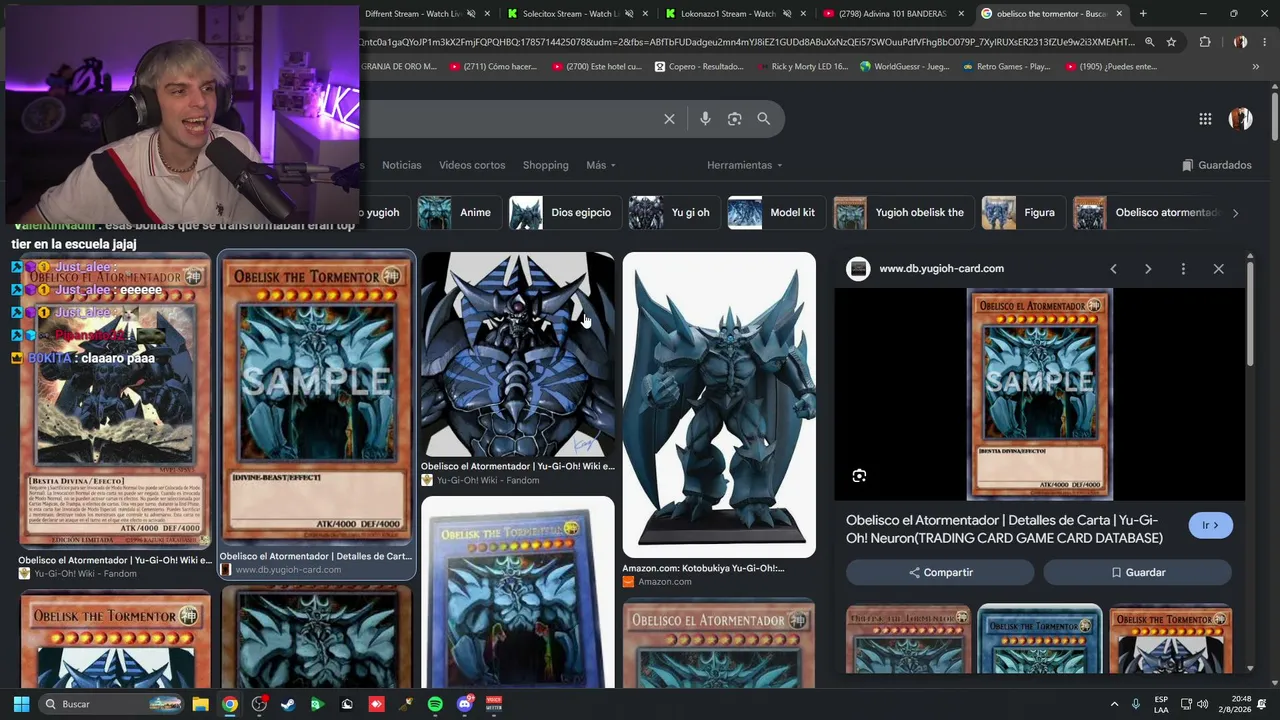Click the magnifying glass search button
1280x720 pixels.
[x=764, y=119]
